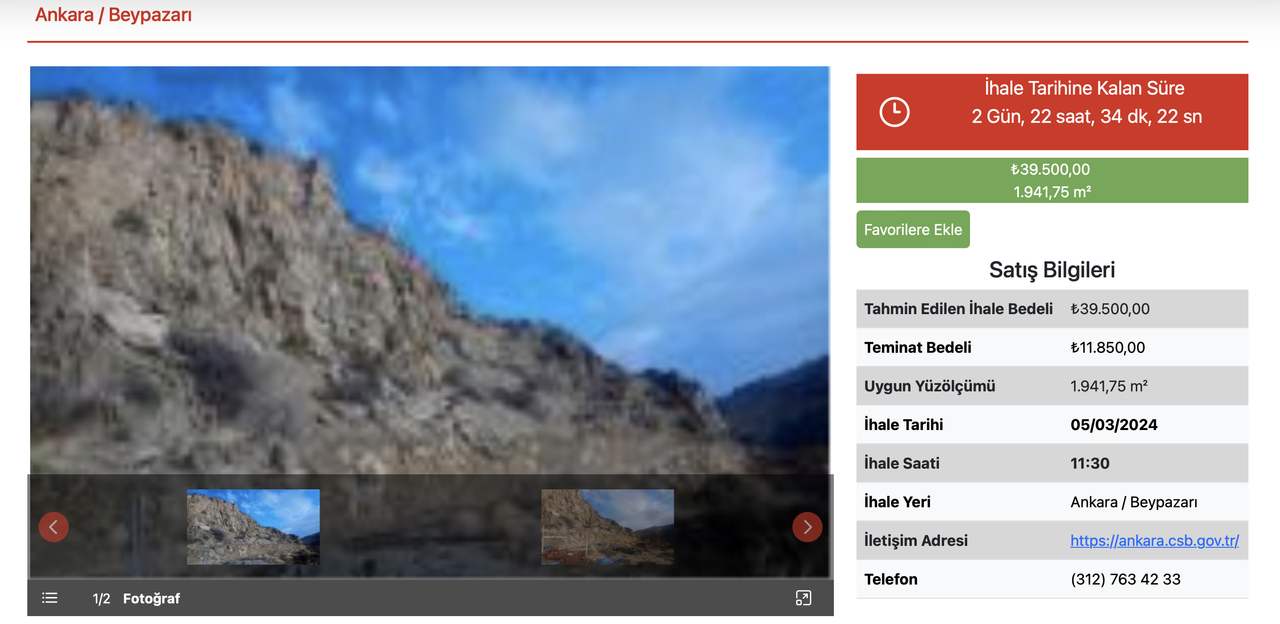Click the Satış Bilgileri heading
The image size is (1280, 624).
pyautogui.click(x=1052, y=269)
